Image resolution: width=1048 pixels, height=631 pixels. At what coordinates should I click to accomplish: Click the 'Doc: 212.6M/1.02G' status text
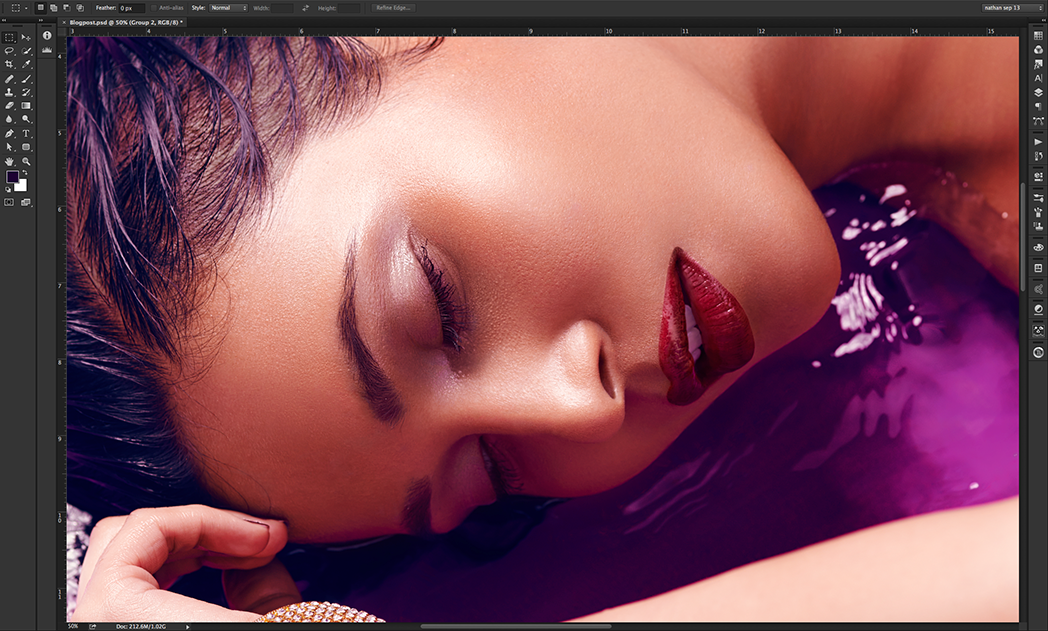141,626
